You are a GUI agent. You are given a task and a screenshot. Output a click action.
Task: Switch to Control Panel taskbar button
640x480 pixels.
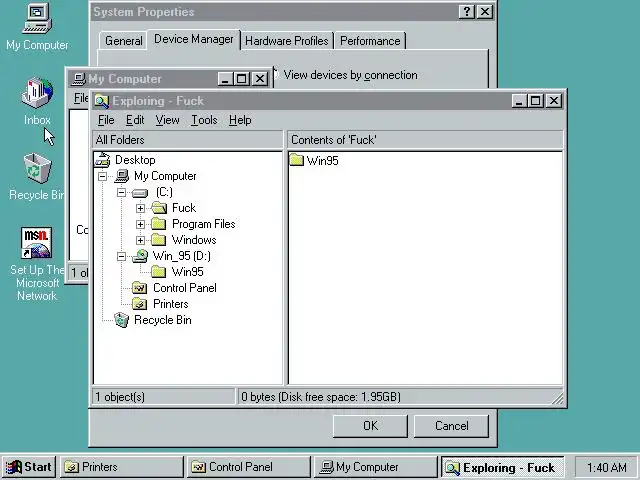(249, 467)
